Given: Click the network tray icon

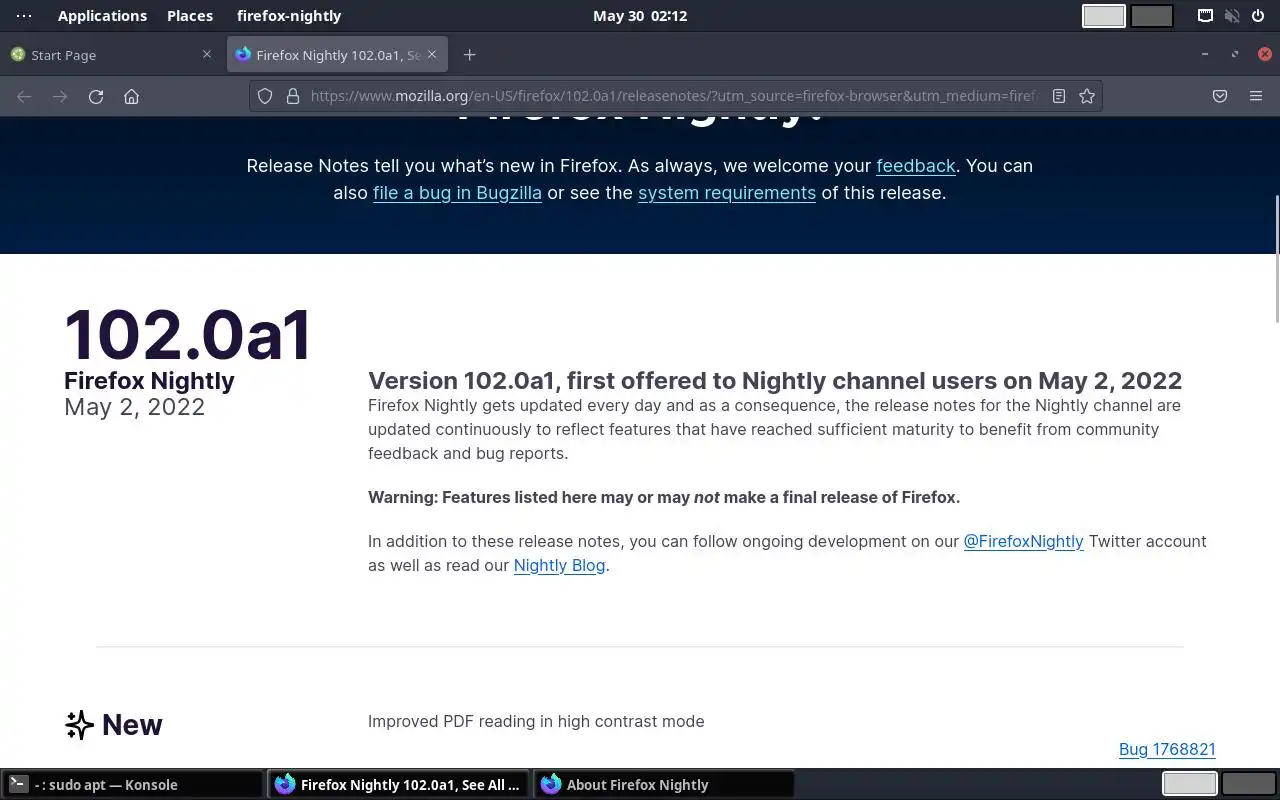Looking at the screenshot, I should [x=1206, y=16].
